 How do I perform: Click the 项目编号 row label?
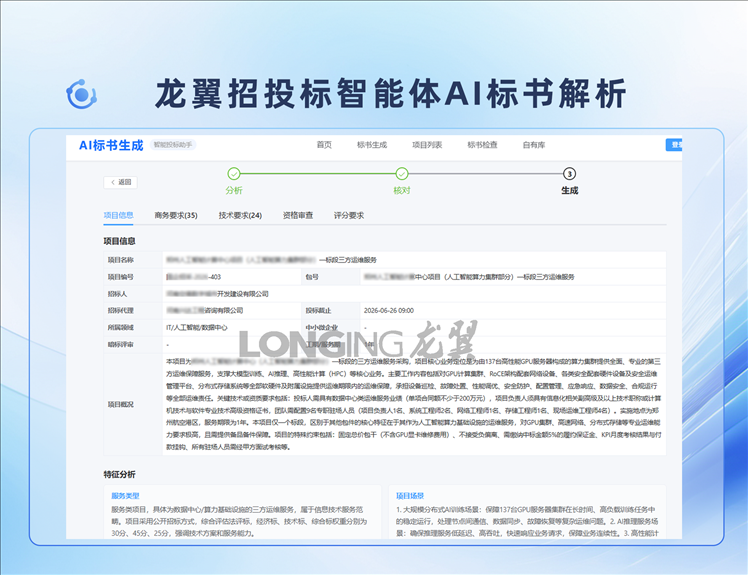pos(120,277)
